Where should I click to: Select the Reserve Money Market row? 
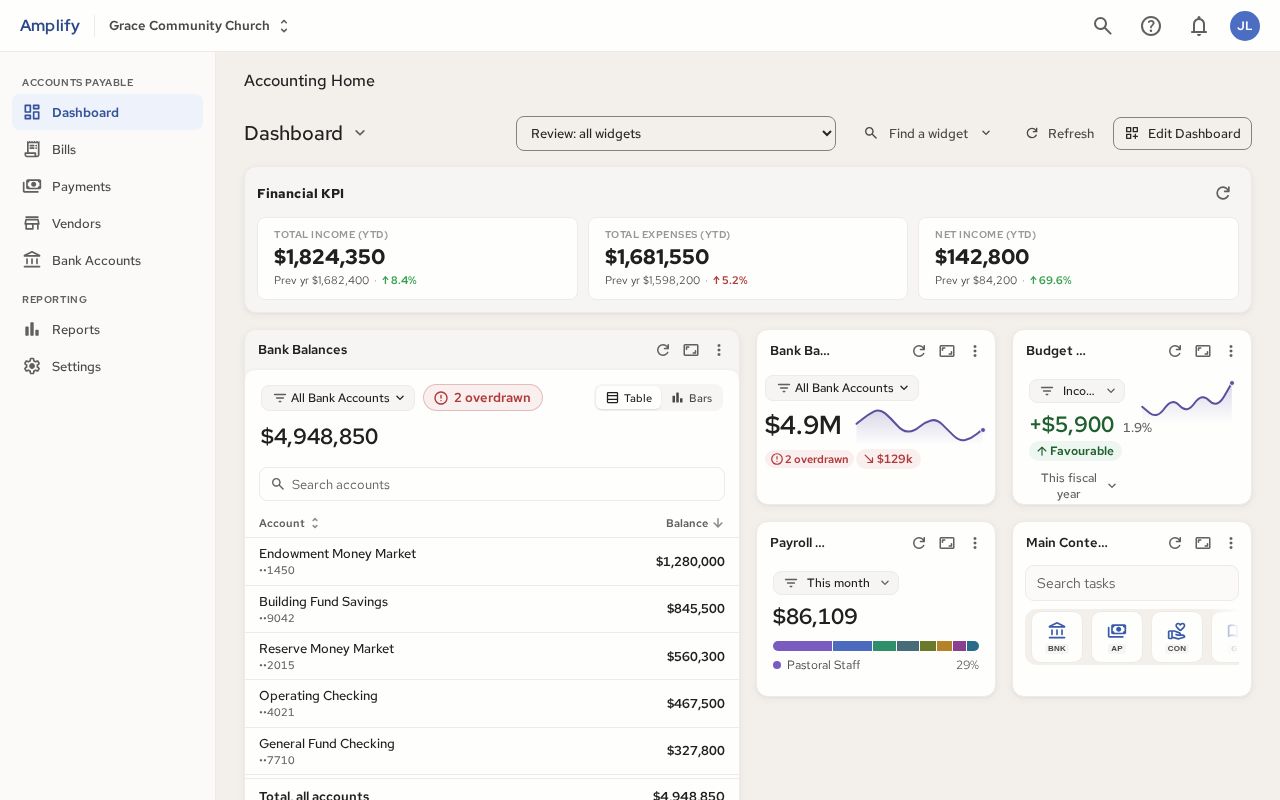(492, 656)
